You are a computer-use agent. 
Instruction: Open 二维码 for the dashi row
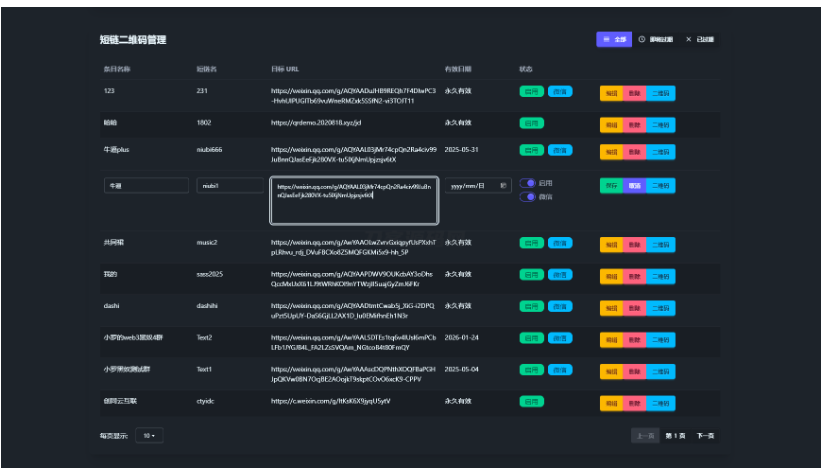(660, 306)
